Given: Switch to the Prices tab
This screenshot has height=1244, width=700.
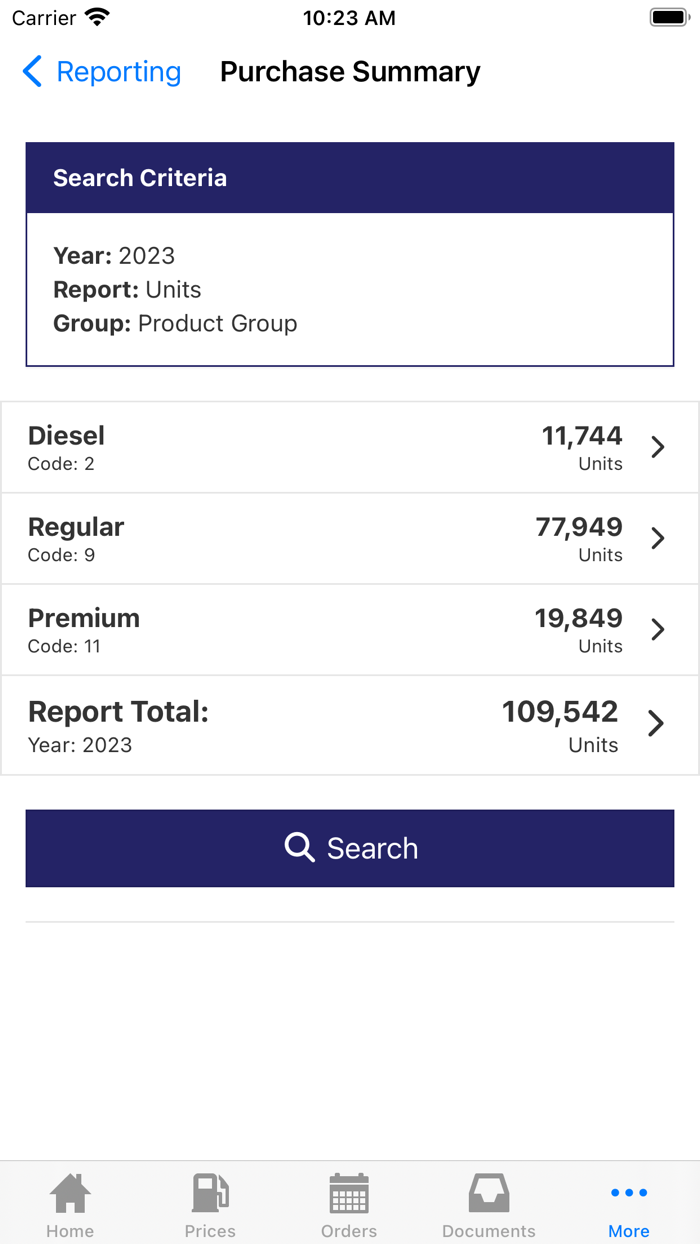Looking at the screenshot, I should click(x=209, y=1203).
